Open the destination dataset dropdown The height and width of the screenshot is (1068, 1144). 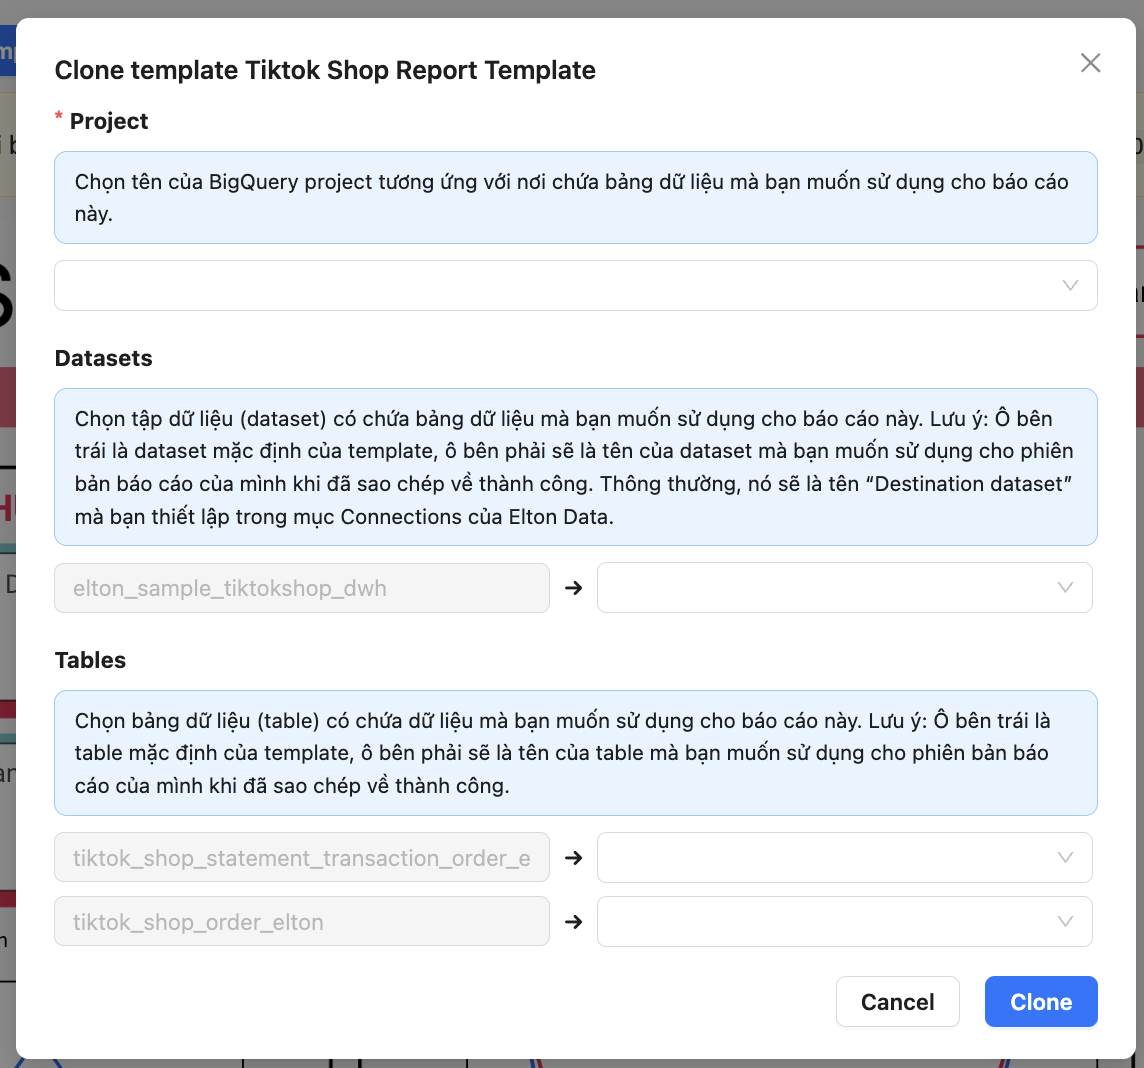(x=844, y=587)
